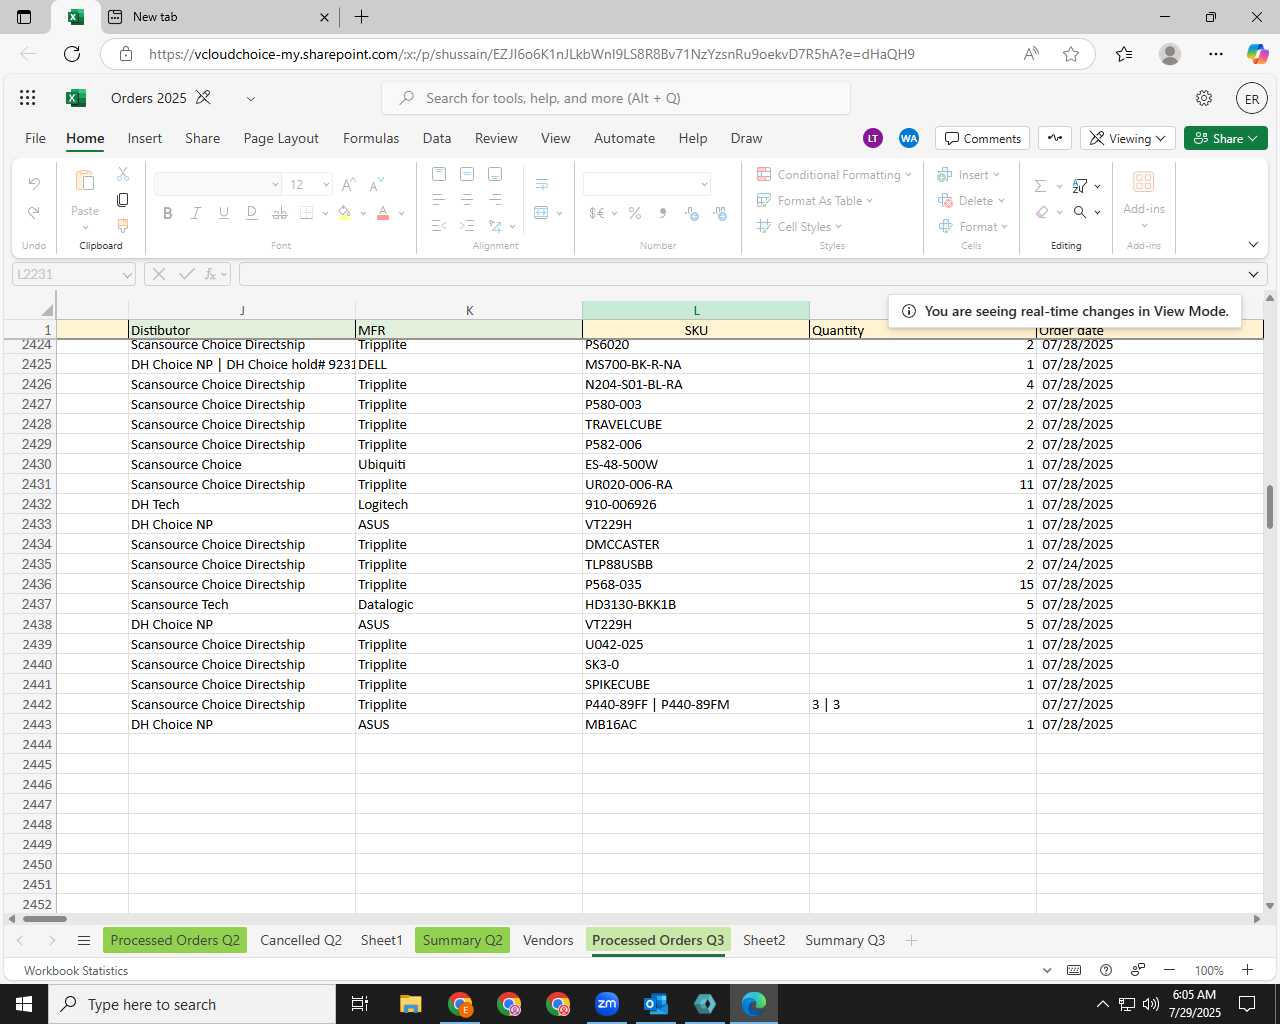
Task: Click the activity catch-up icon beside Comments
Action: tap(1055, 138)
